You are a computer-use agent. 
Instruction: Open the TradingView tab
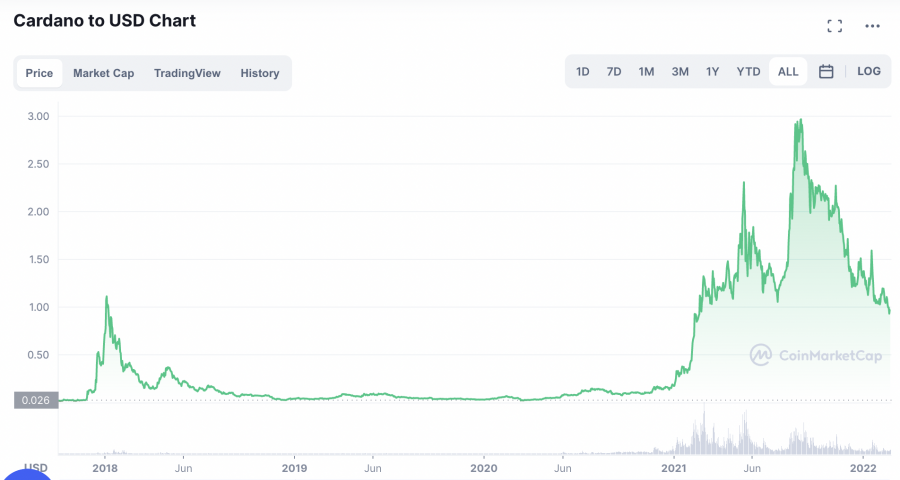[x=187, y=73]
